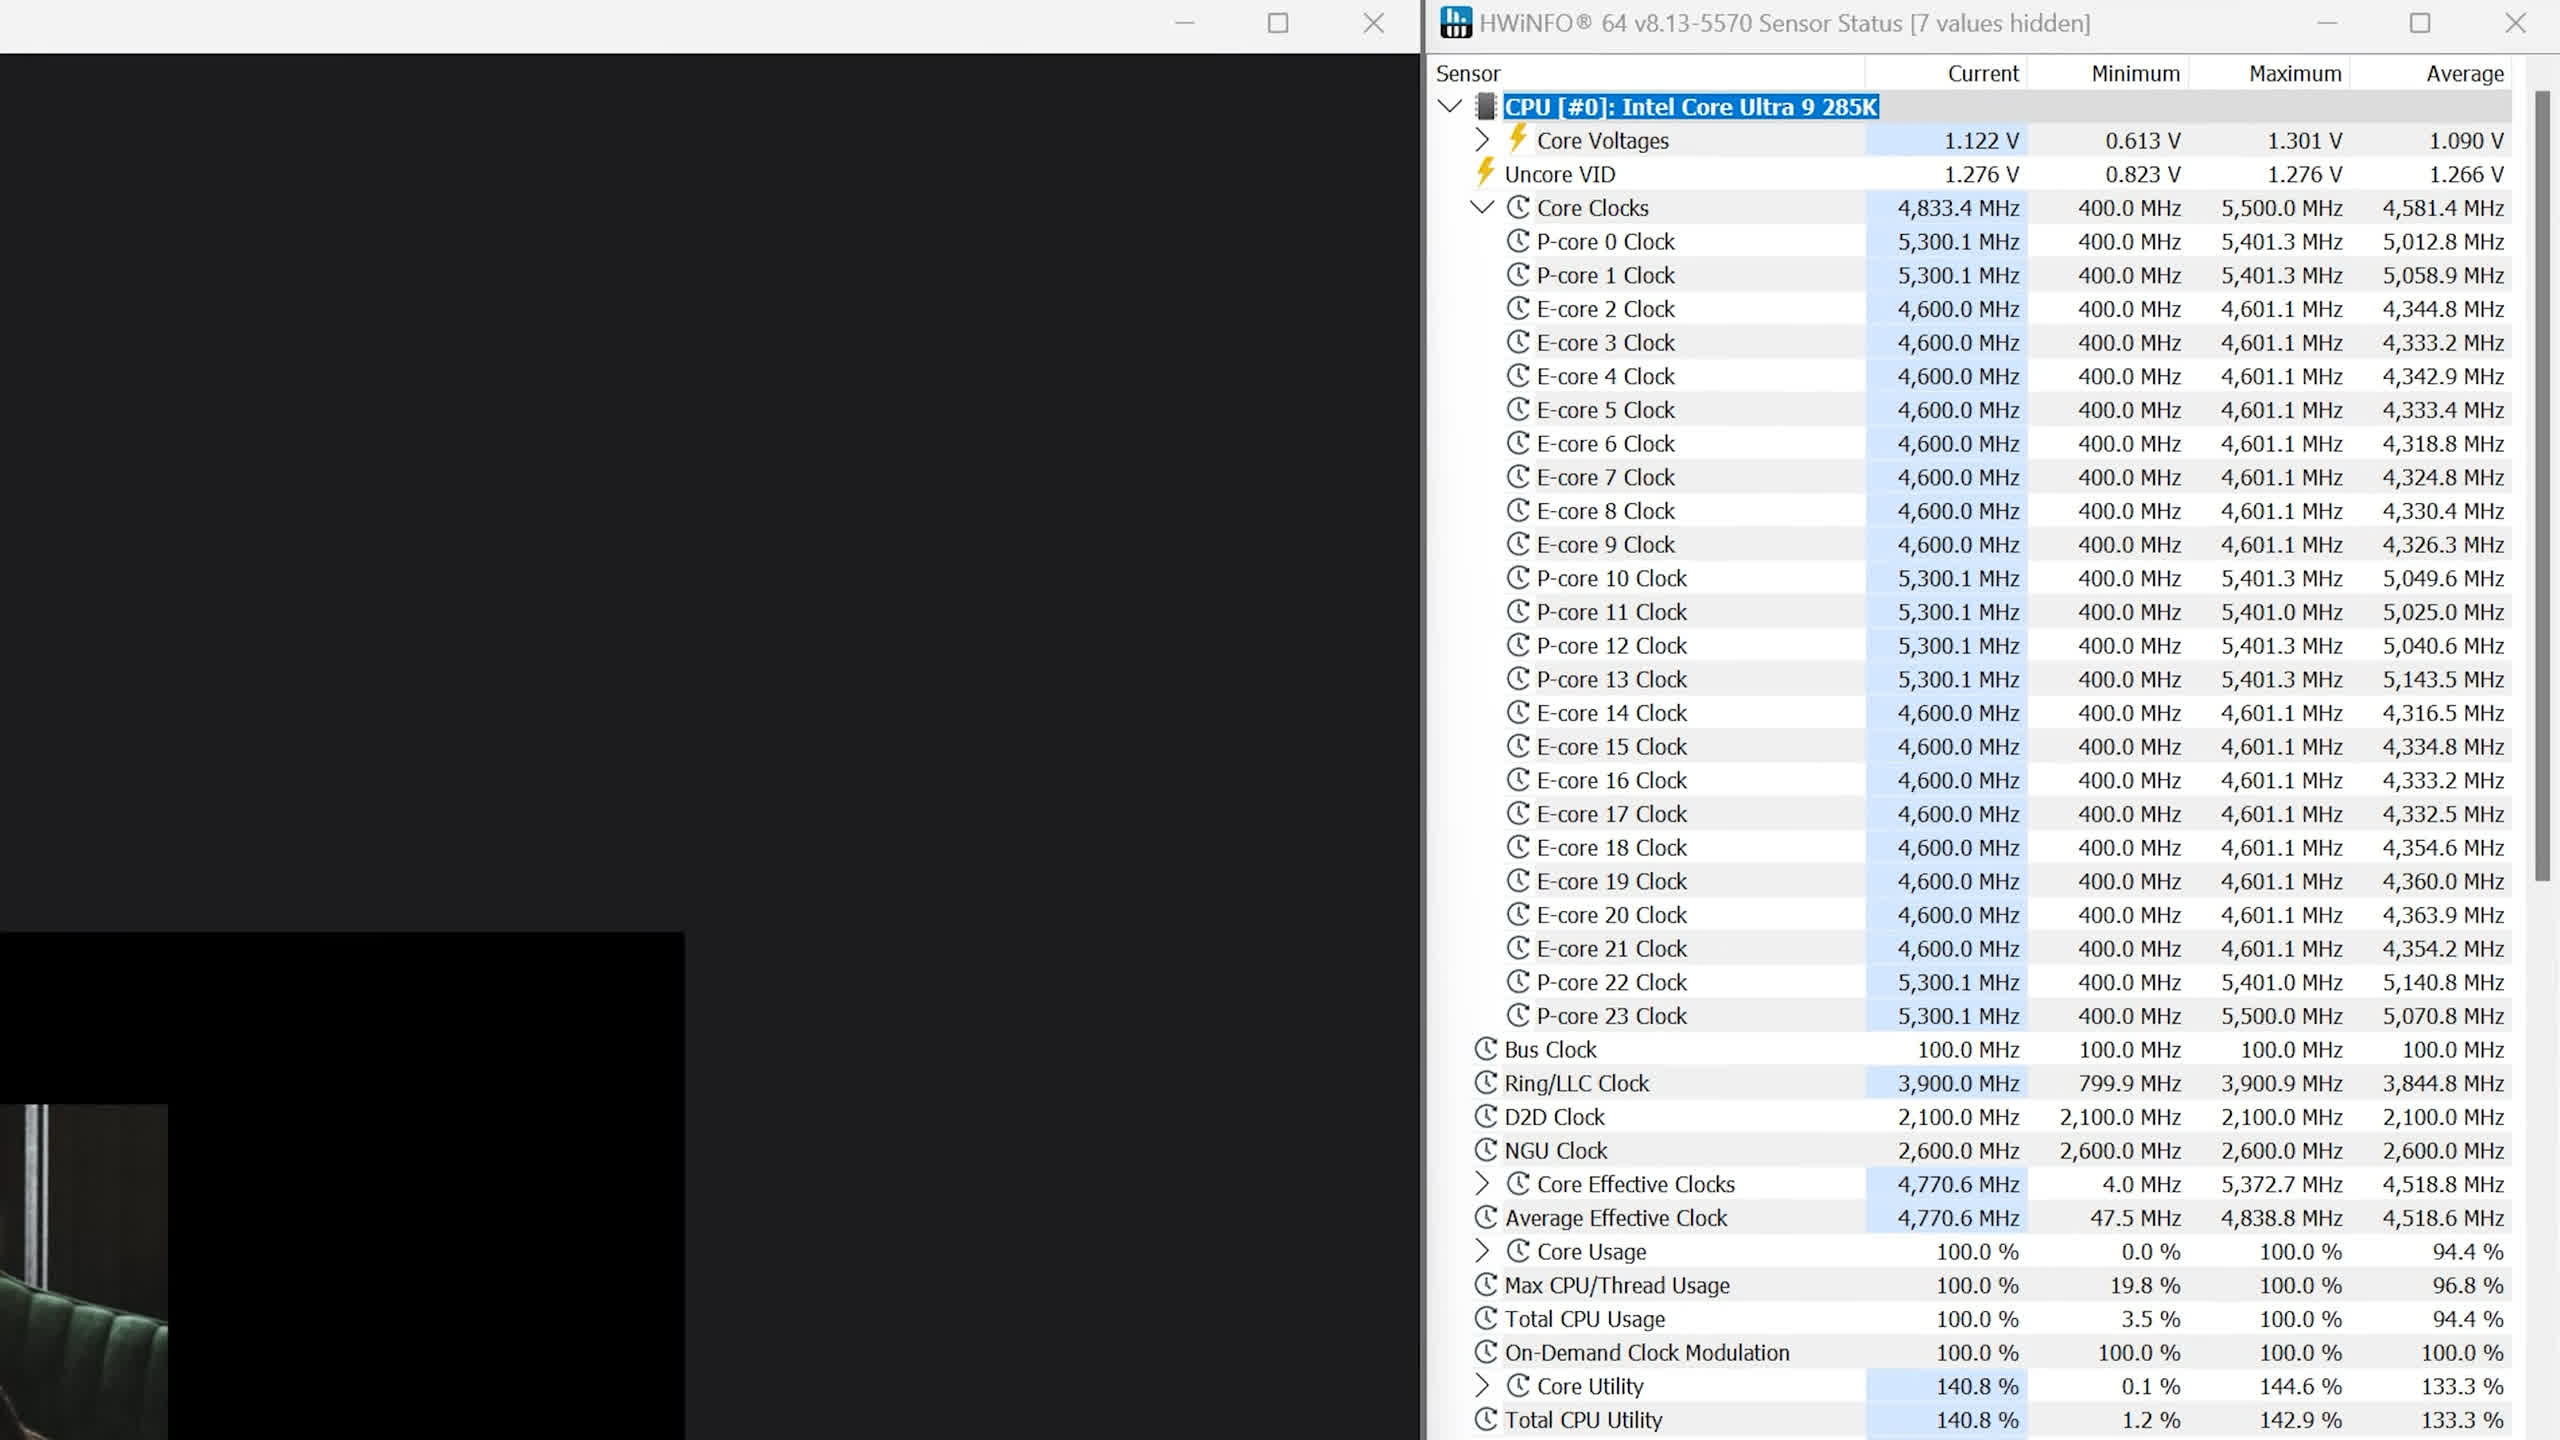
Task: Collapse the CPU [#0] sensor group
Action: [x=1450, y=106]
